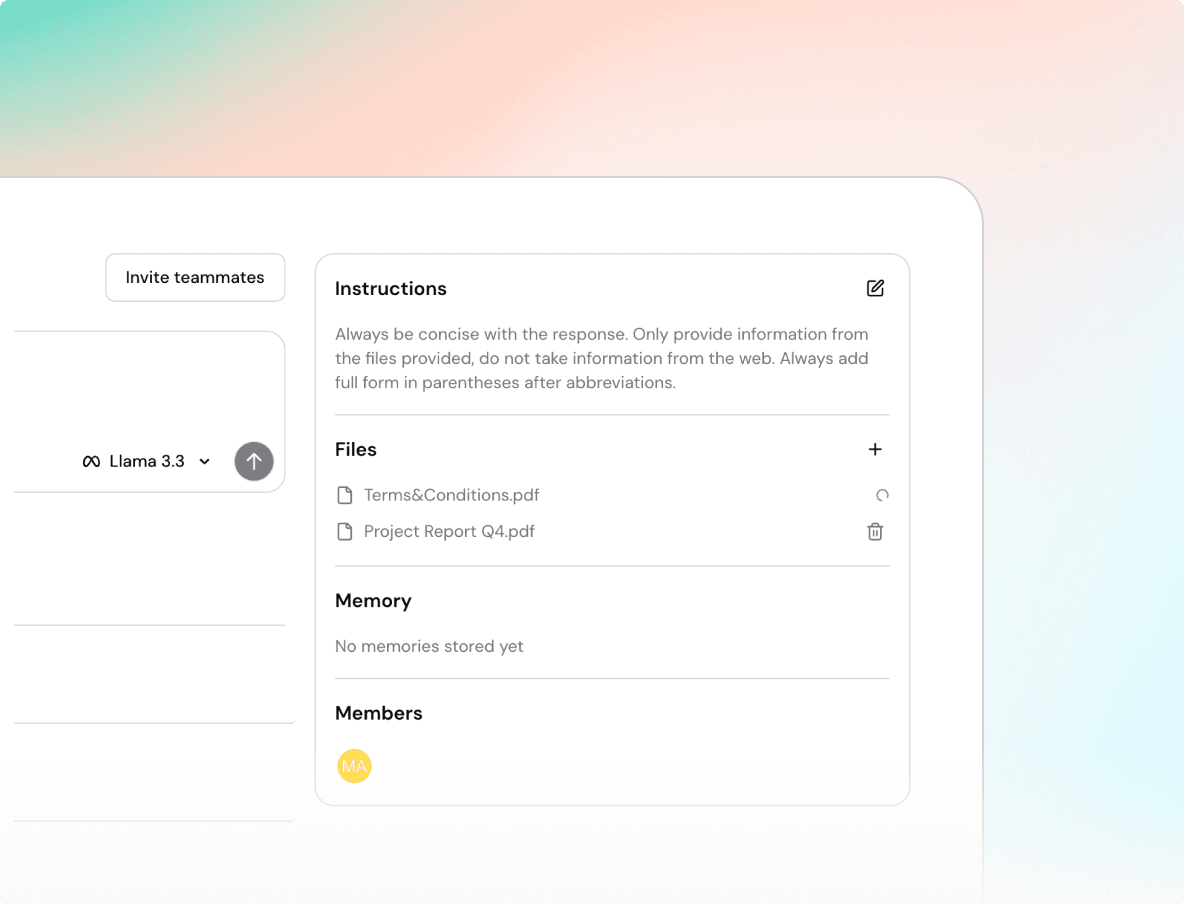Expand the chevron beside Llama 3.3
The image size is (1184, 904).
pyautogui.click(x=205, y=462)
